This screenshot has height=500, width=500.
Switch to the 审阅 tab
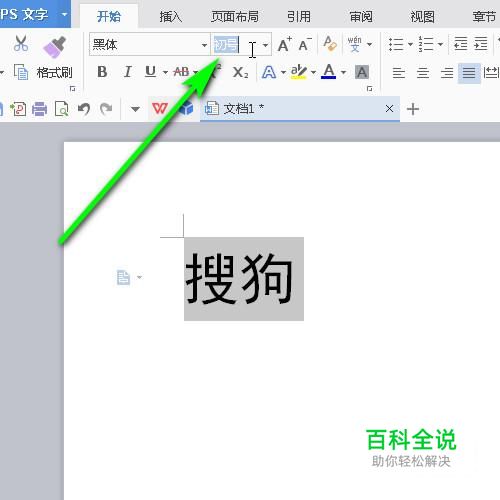click(361, 16)
